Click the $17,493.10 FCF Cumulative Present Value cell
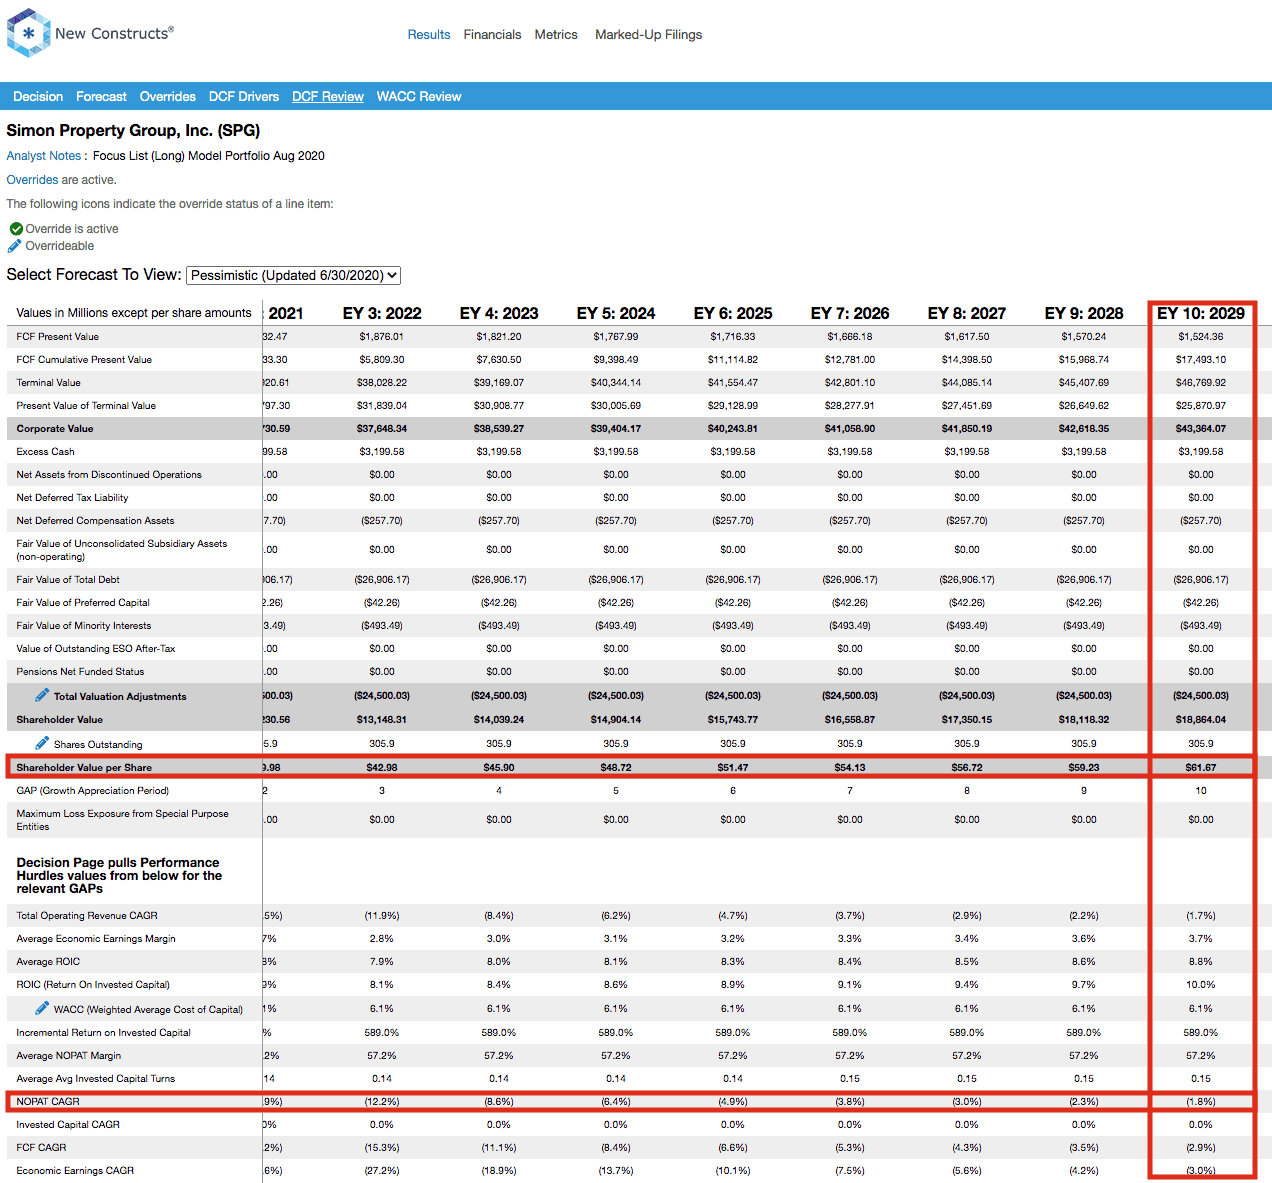The image size is (1272, 1183). (x=1201, y=359)
